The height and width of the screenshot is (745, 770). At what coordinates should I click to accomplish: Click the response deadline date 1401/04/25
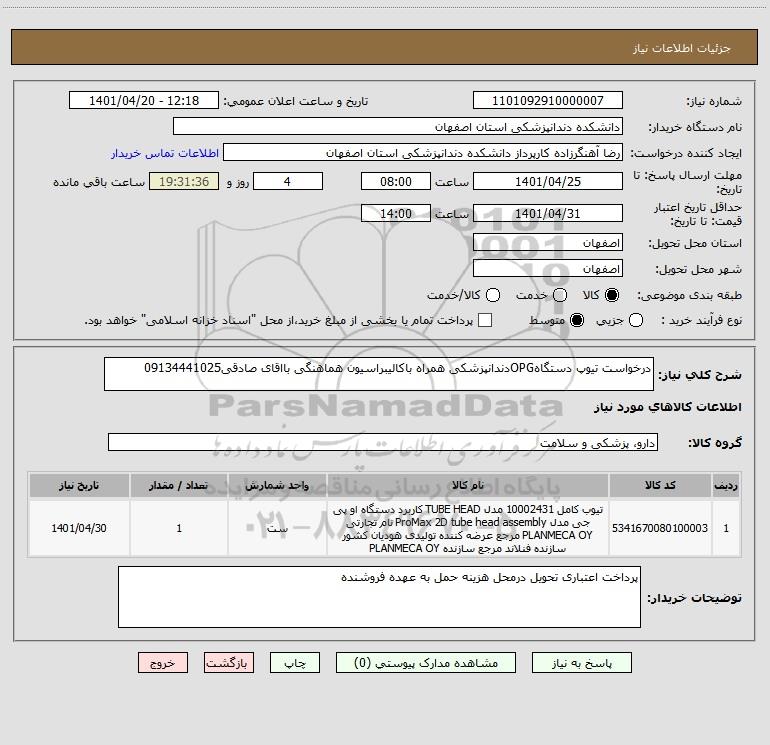pyautogui.click(x=548, y=181)
